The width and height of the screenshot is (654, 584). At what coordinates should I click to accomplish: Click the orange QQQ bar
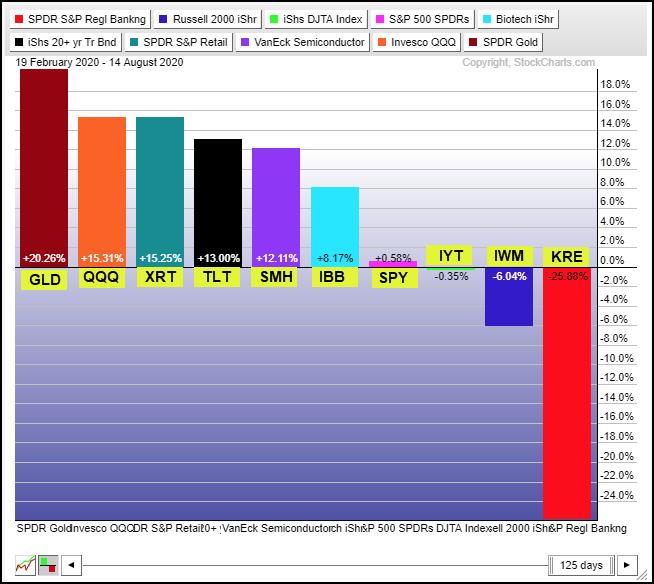coord(102,190)
